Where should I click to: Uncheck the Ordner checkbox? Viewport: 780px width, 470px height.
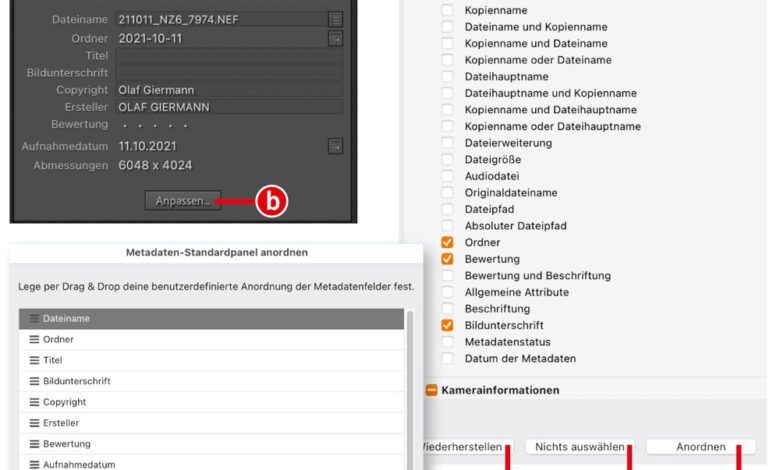[x=447, y=242]
